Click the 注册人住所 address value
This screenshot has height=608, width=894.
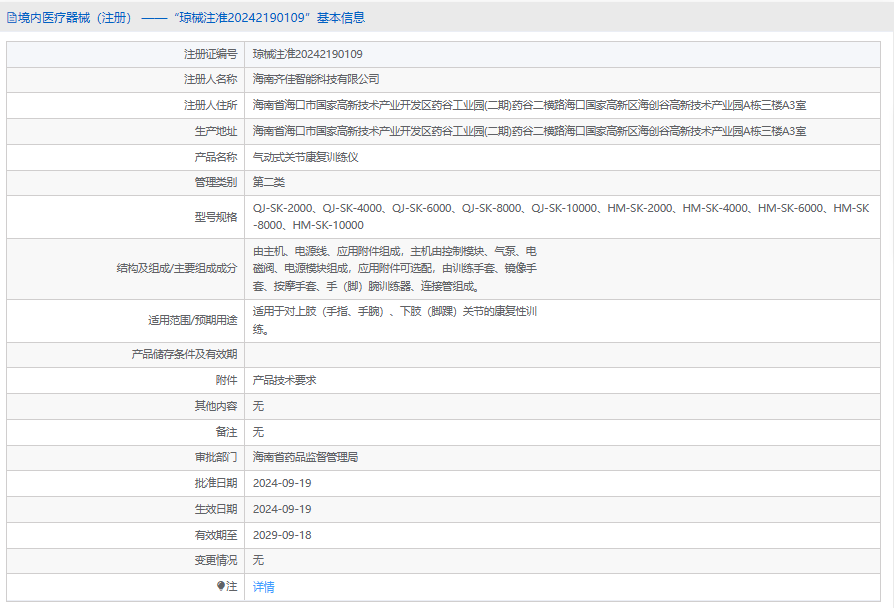[529, 105]
